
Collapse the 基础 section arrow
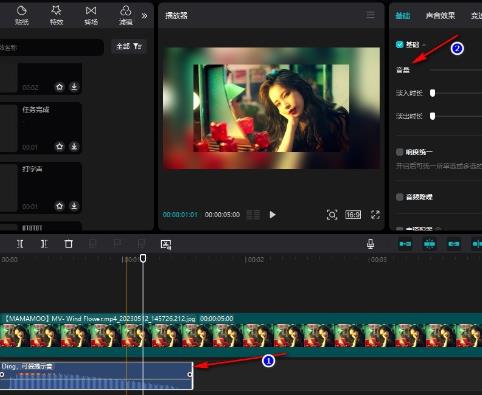pyautogui.click(x=424, y=45)
